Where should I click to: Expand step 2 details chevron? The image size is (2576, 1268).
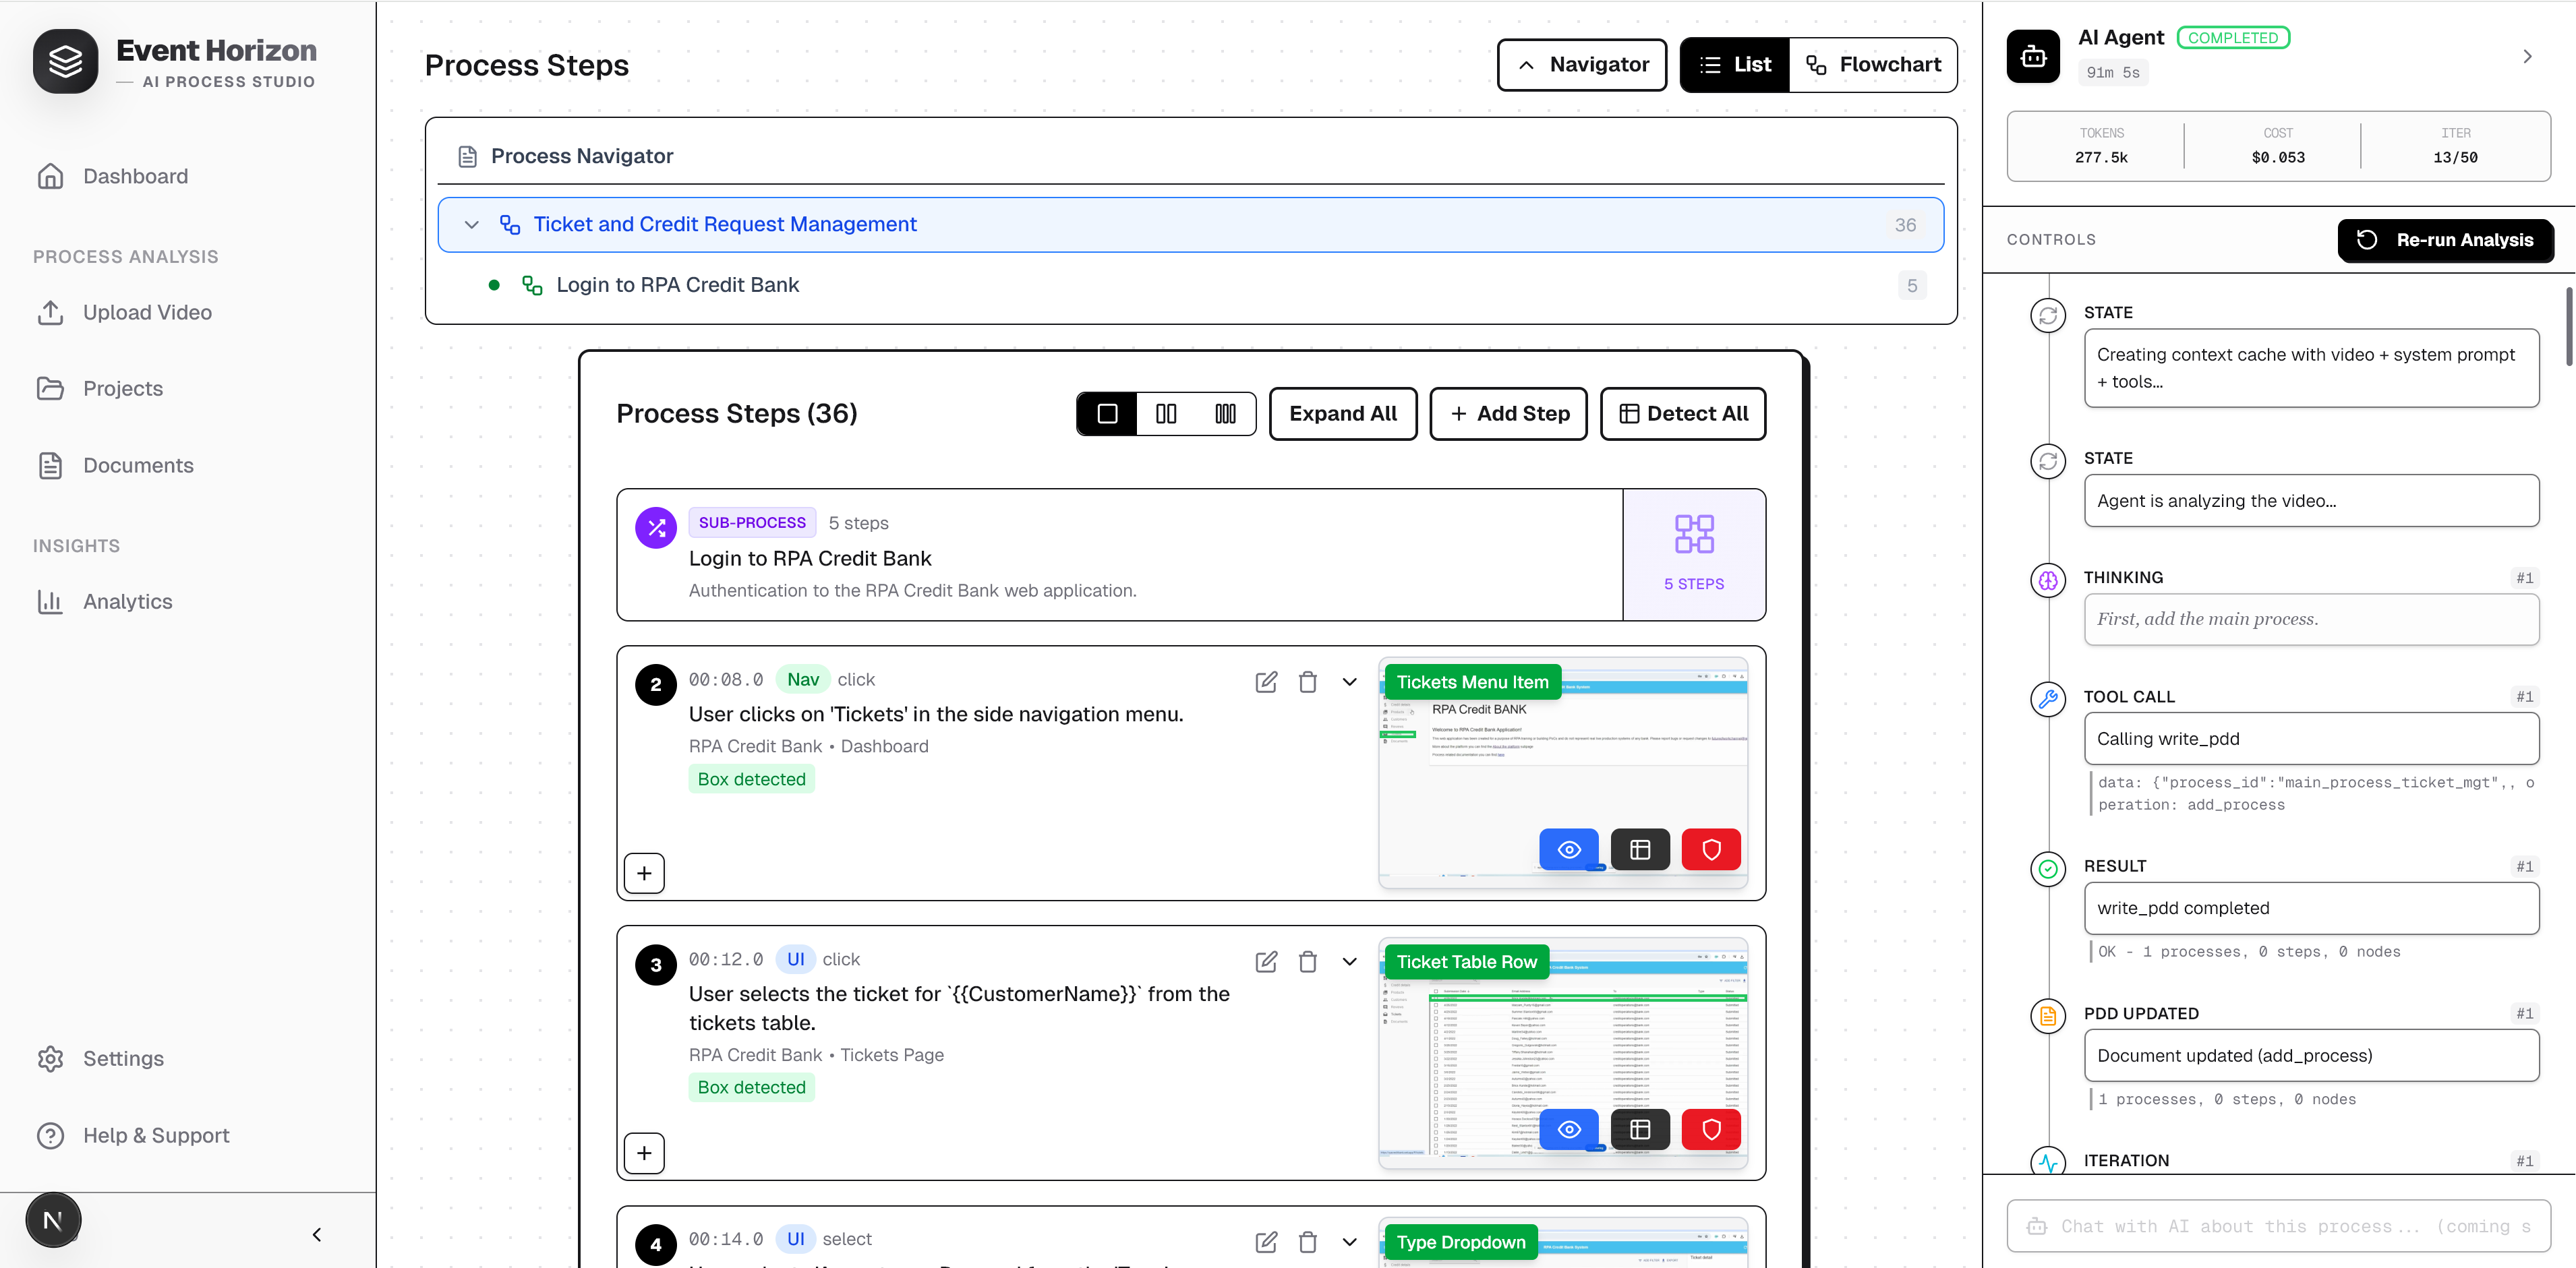pos(1349,682)
